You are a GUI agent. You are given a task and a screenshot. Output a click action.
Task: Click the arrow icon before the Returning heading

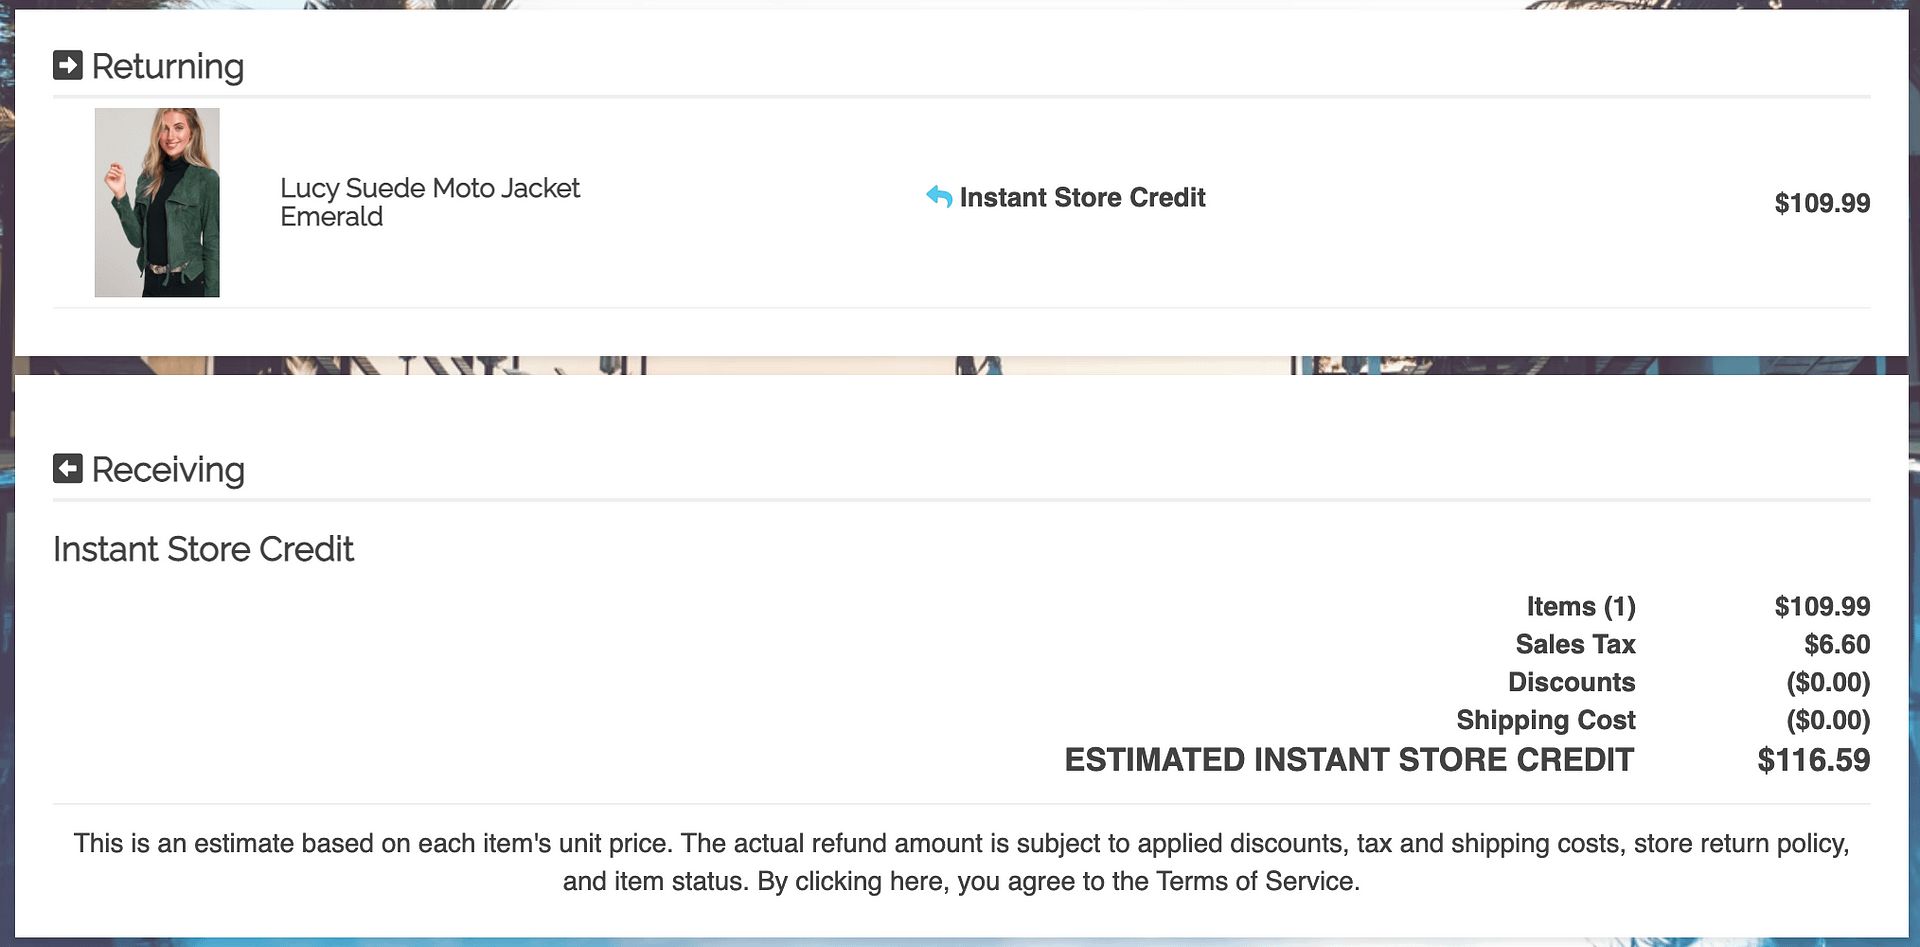pos(68,64)
